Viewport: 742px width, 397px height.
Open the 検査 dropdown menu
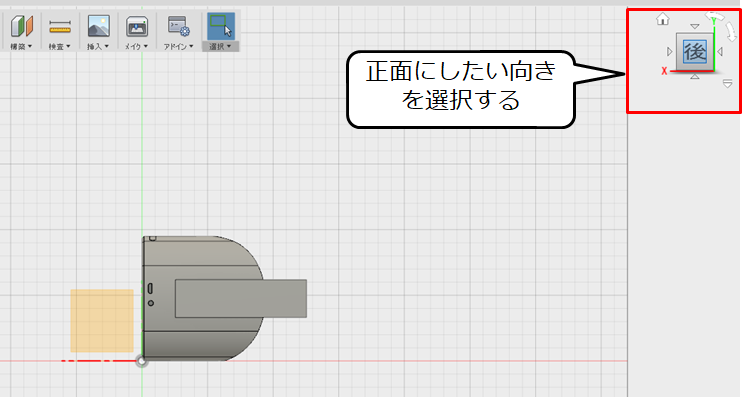[60, 46]
